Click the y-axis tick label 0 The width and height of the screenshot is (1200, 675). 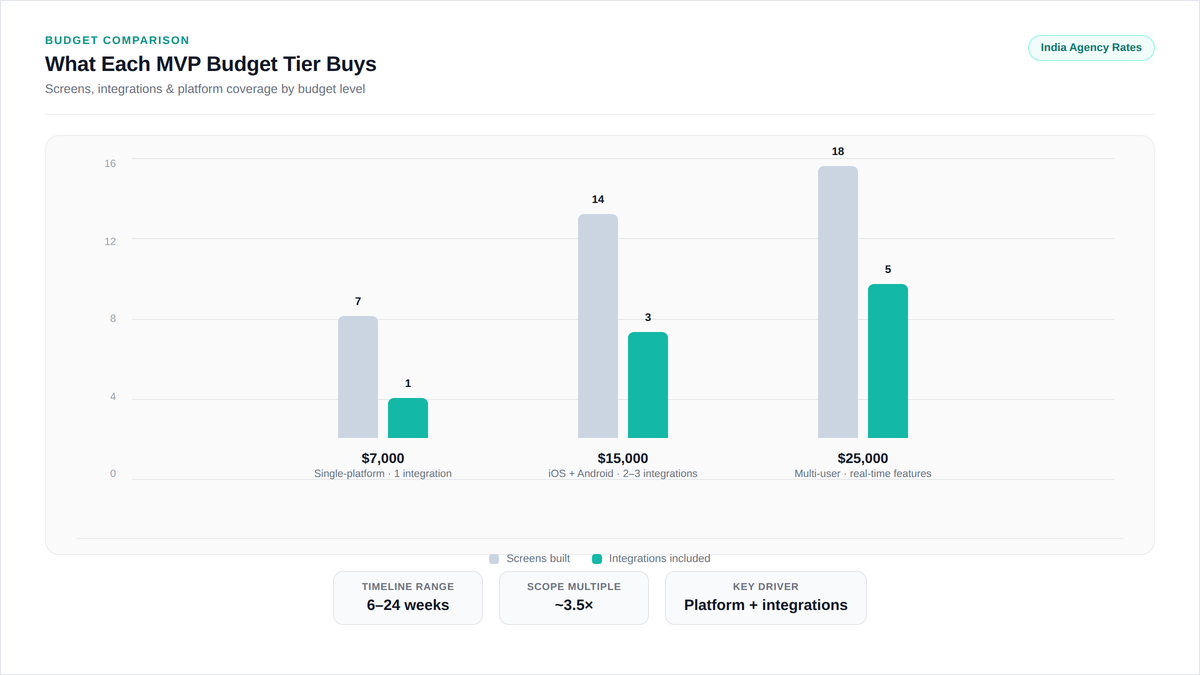coord(113,474)
